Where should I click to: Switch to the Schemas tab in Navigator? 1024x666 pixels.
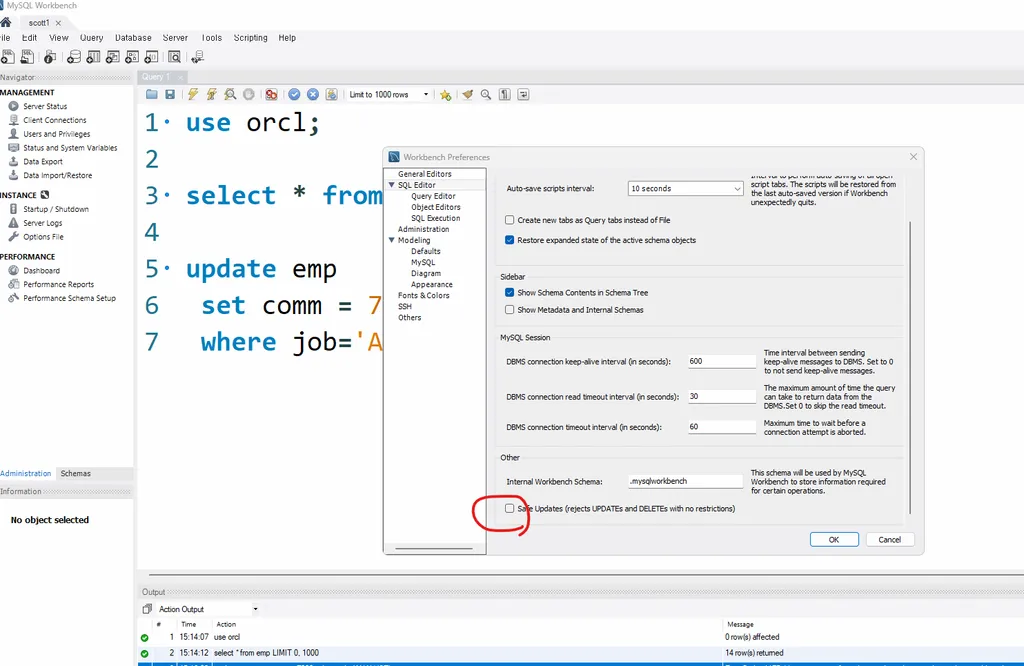76,473
